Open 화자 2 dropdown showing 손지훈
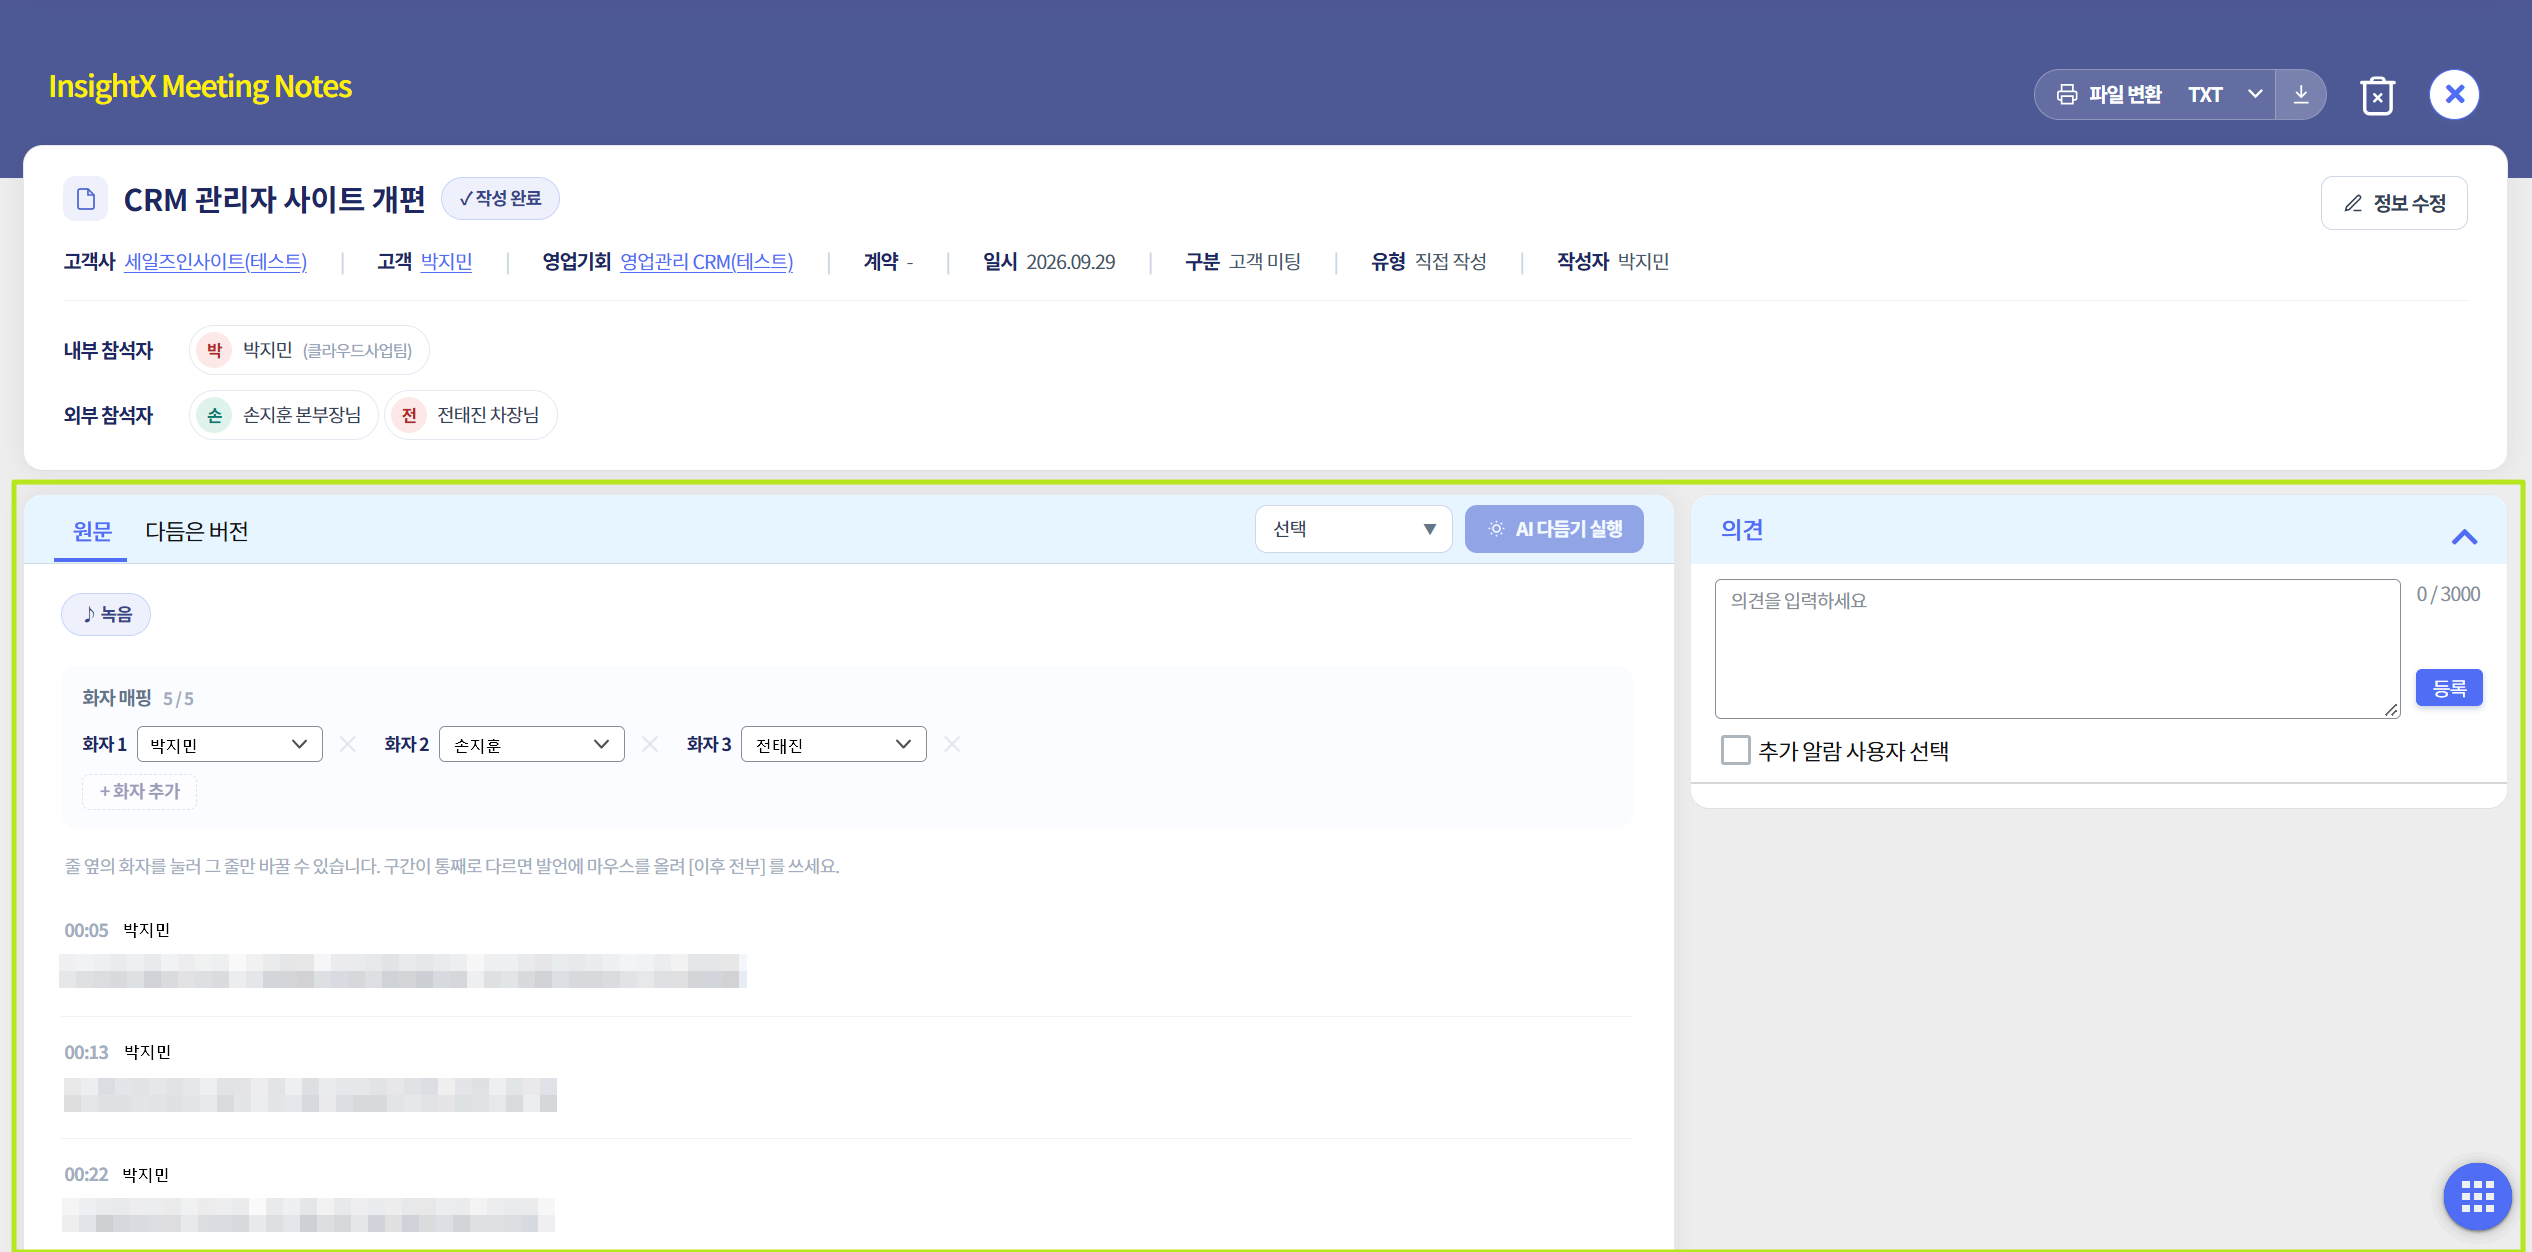The height and width of the screenshot is (1252, 2532). pos(531,744)
